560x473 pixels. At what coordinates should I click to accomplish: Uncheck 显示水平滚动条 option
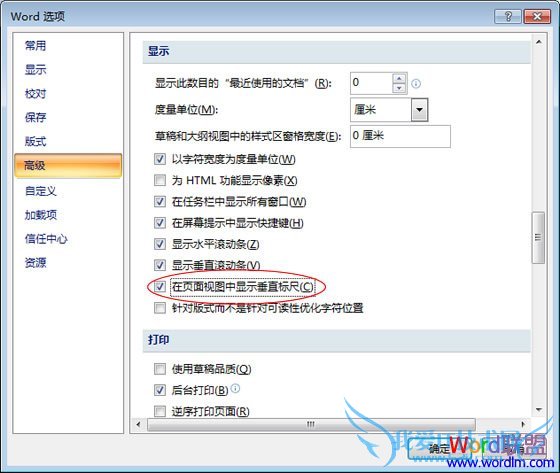pyautogui.click(x=160, y=244)
